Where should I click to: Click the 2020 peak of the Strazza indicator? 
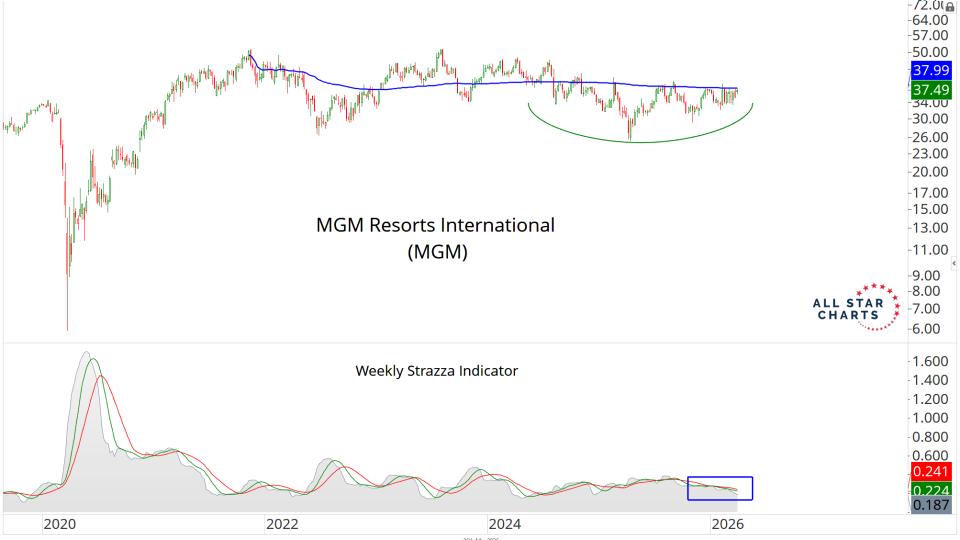[86, 353]
